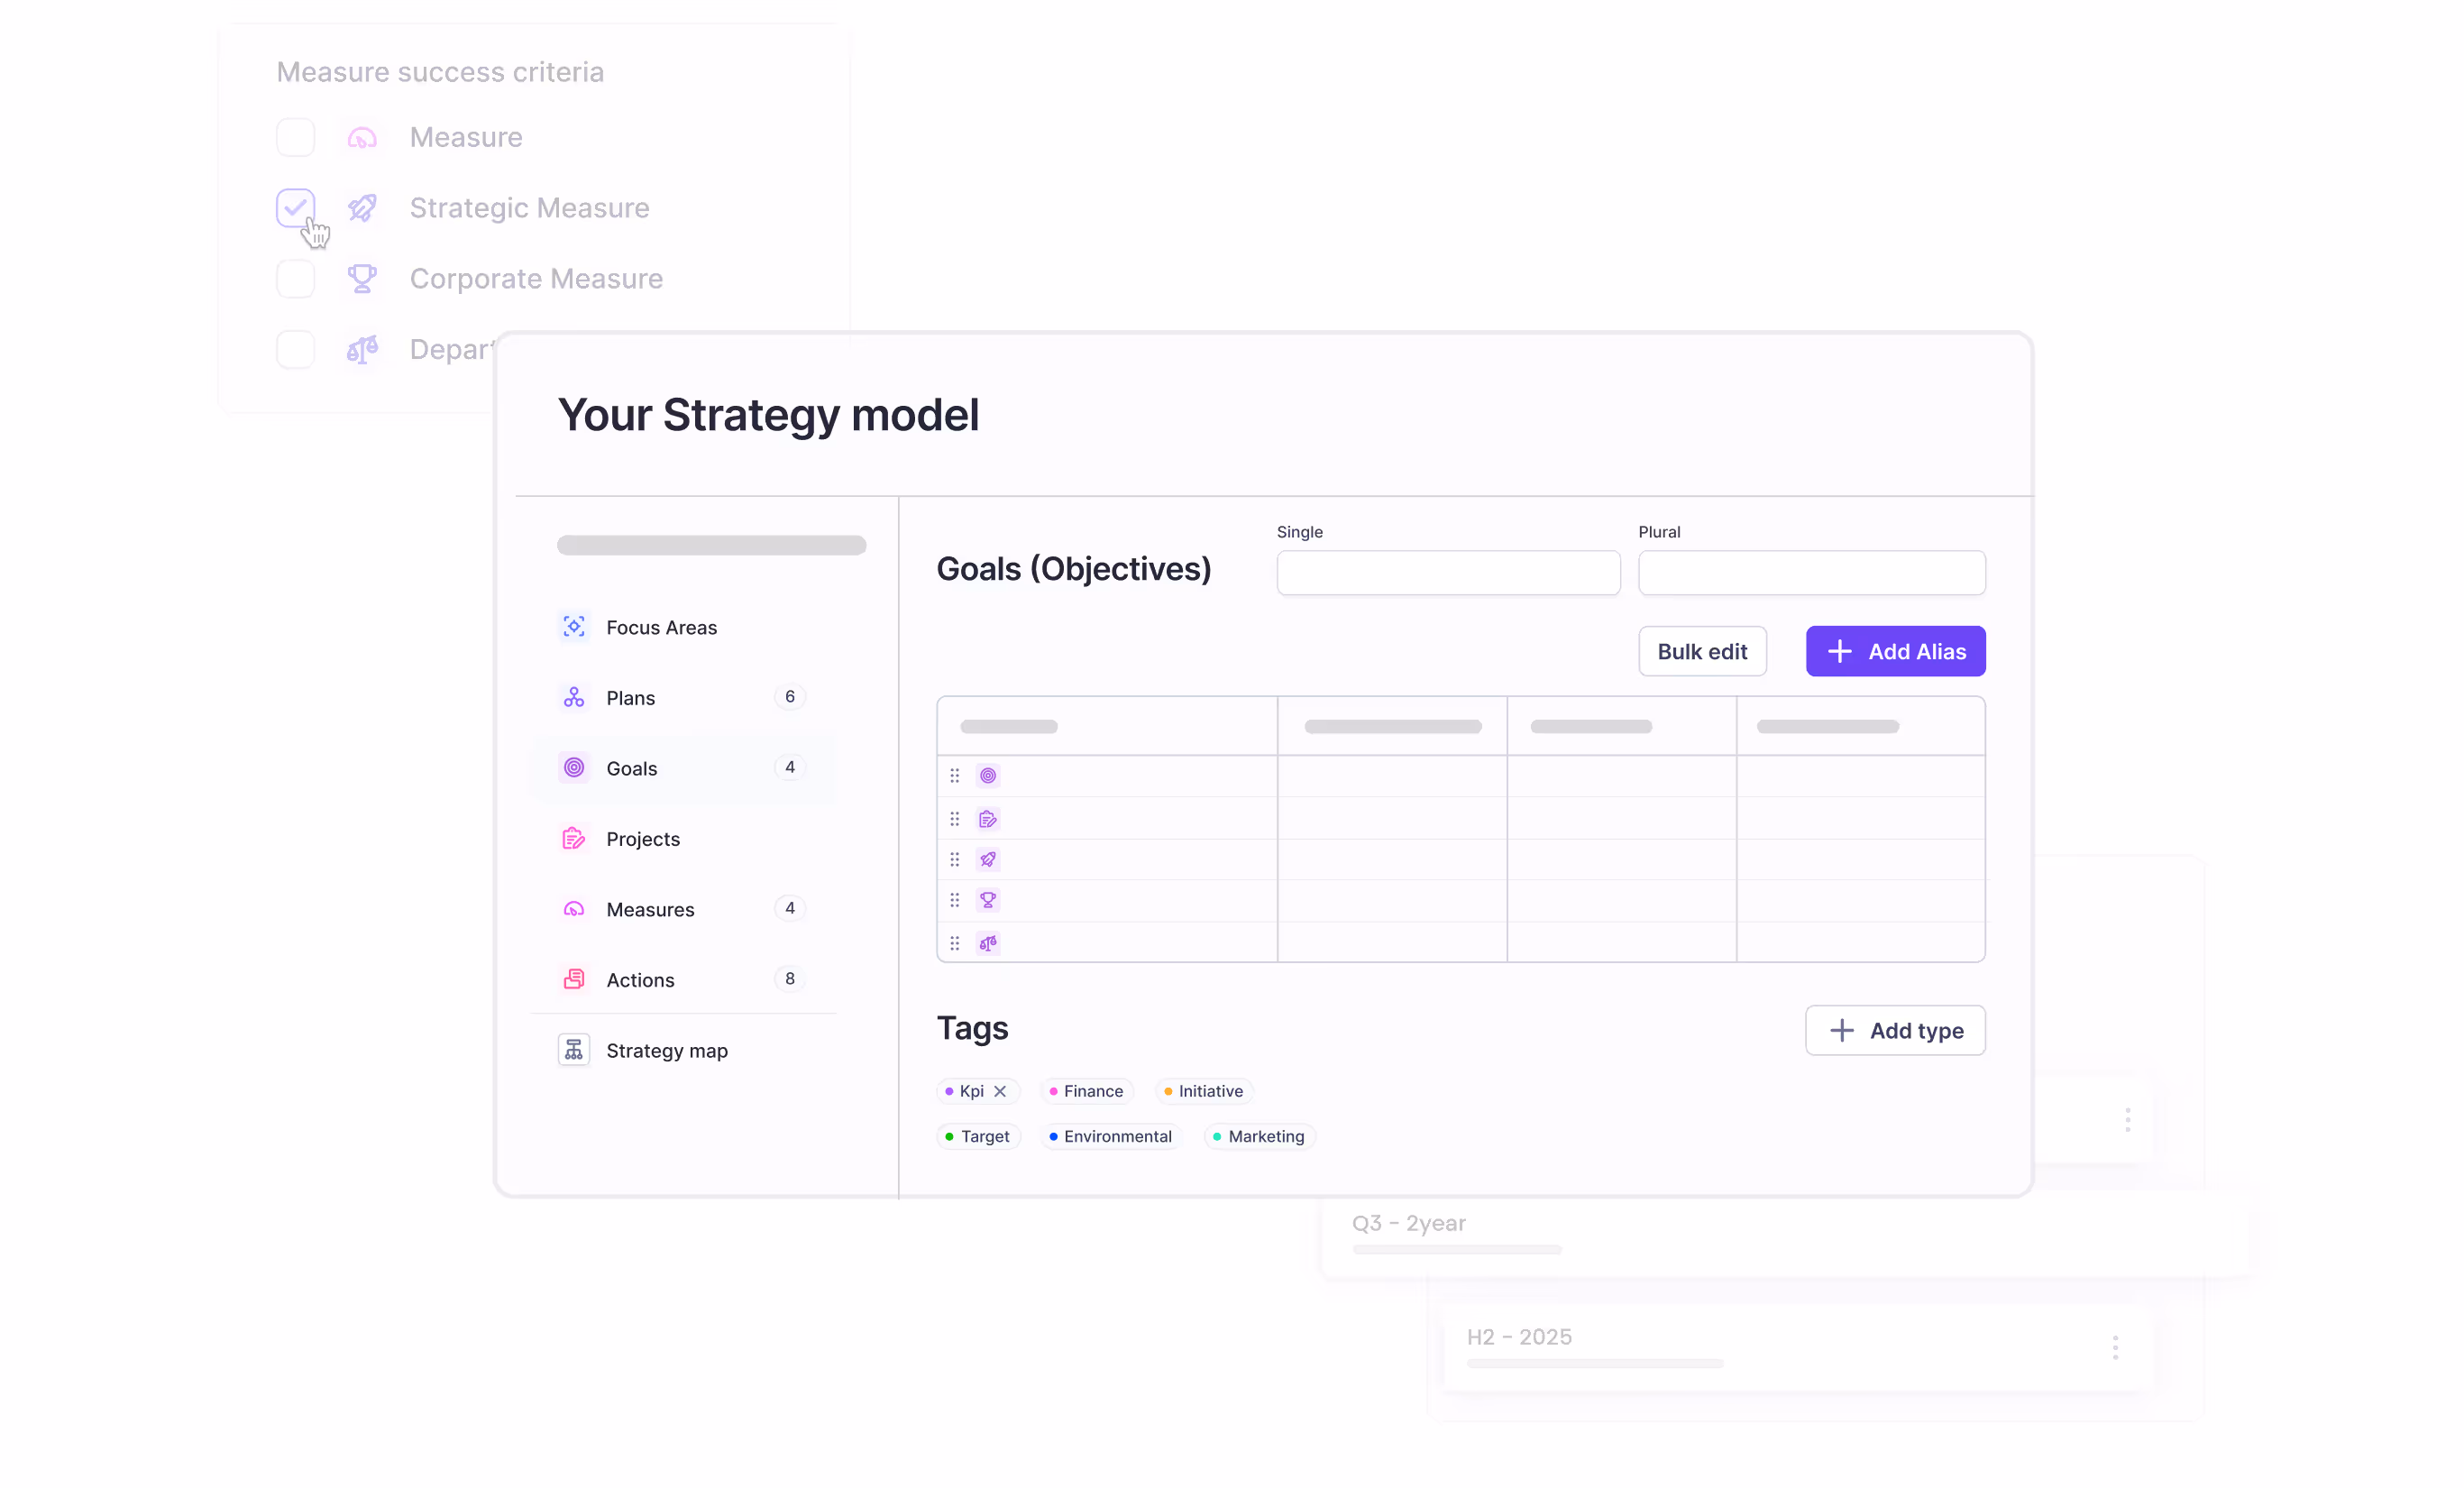
Task: Click the Q3 - 2year progress bar
Action: click(1456, 1249)
